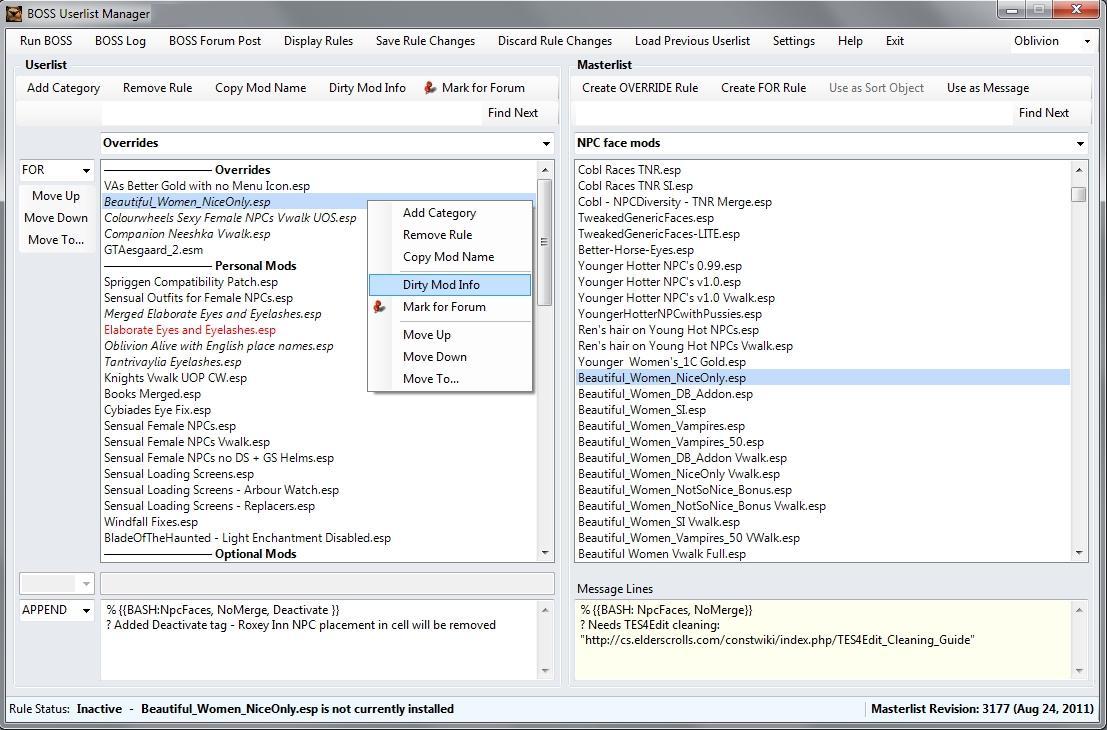
Task: Choose Move Down in context menu
Action: [x=450, y=357]
